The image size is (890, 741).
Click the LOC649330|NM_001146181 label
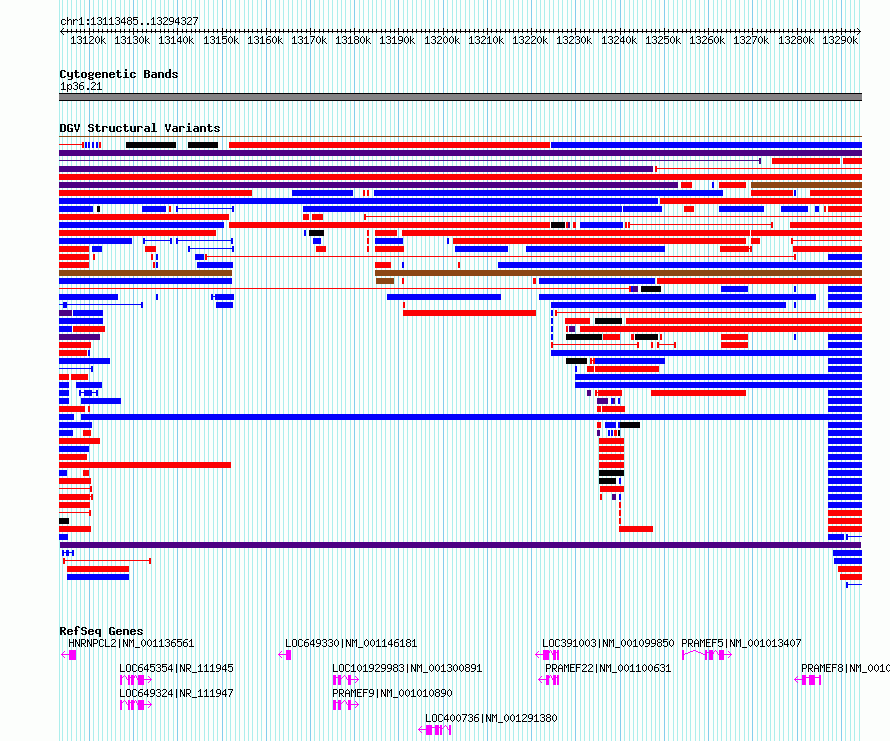coord(351,643)
